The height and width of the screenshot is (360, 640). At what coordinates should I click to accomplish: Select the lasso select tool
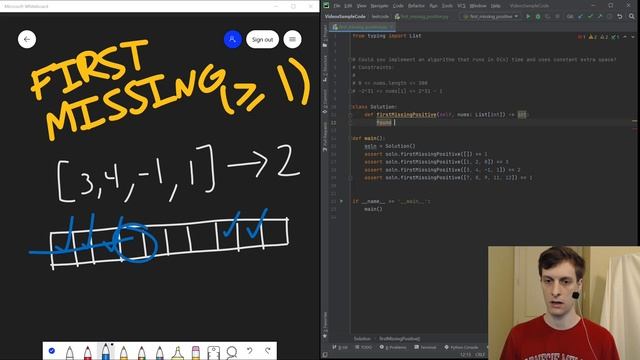[x=231, y=352]
